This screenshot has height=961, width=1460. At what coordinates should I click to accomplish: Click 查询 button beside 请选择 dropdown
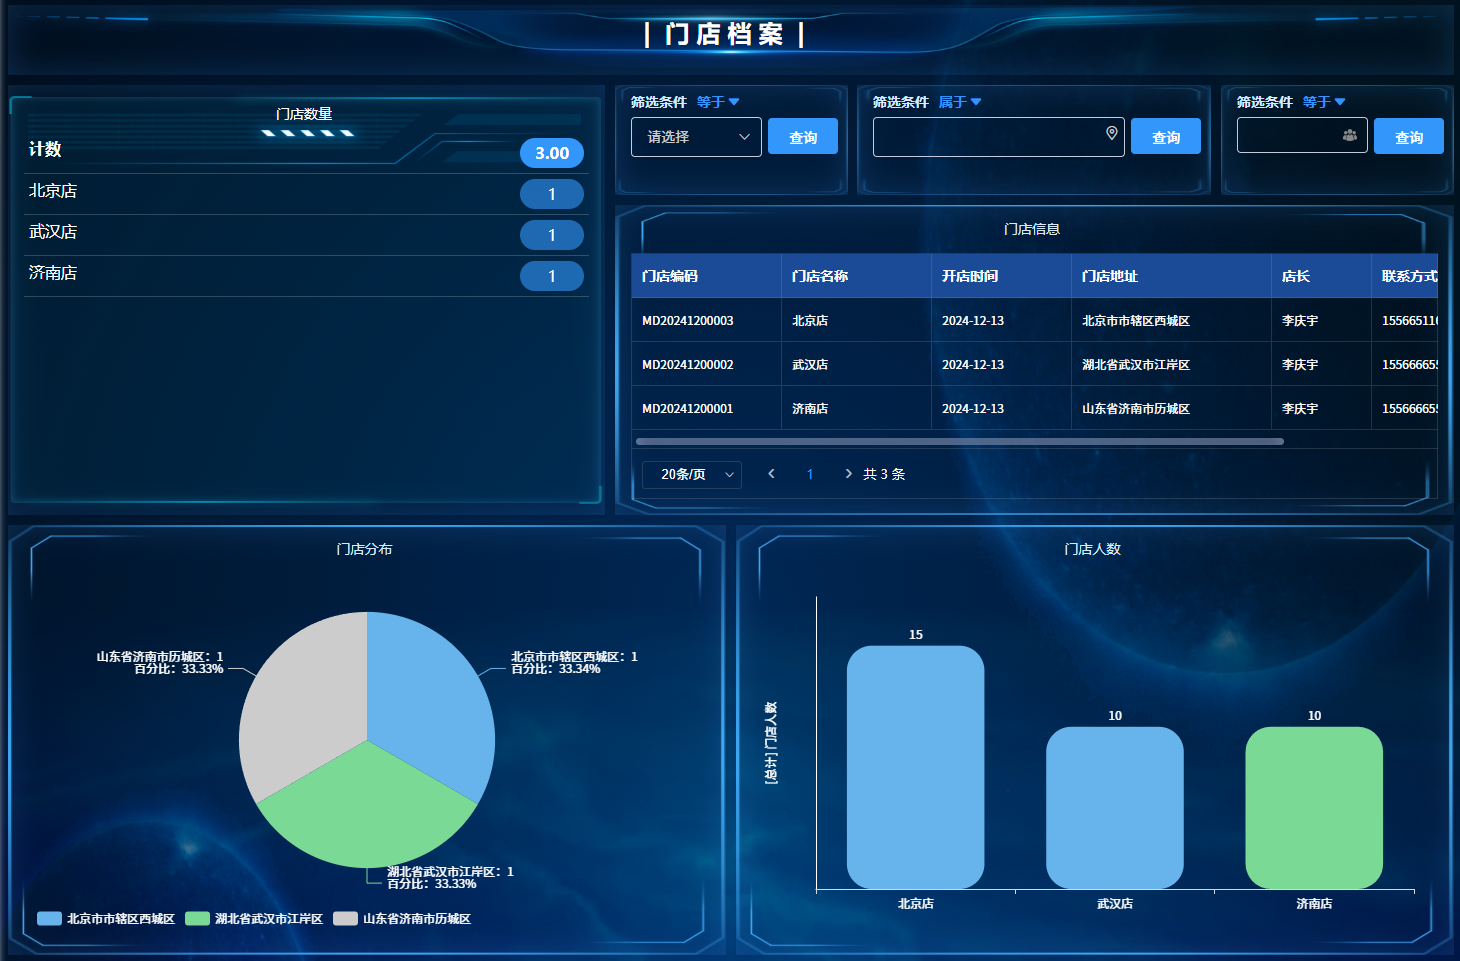[x=803, y=137]
